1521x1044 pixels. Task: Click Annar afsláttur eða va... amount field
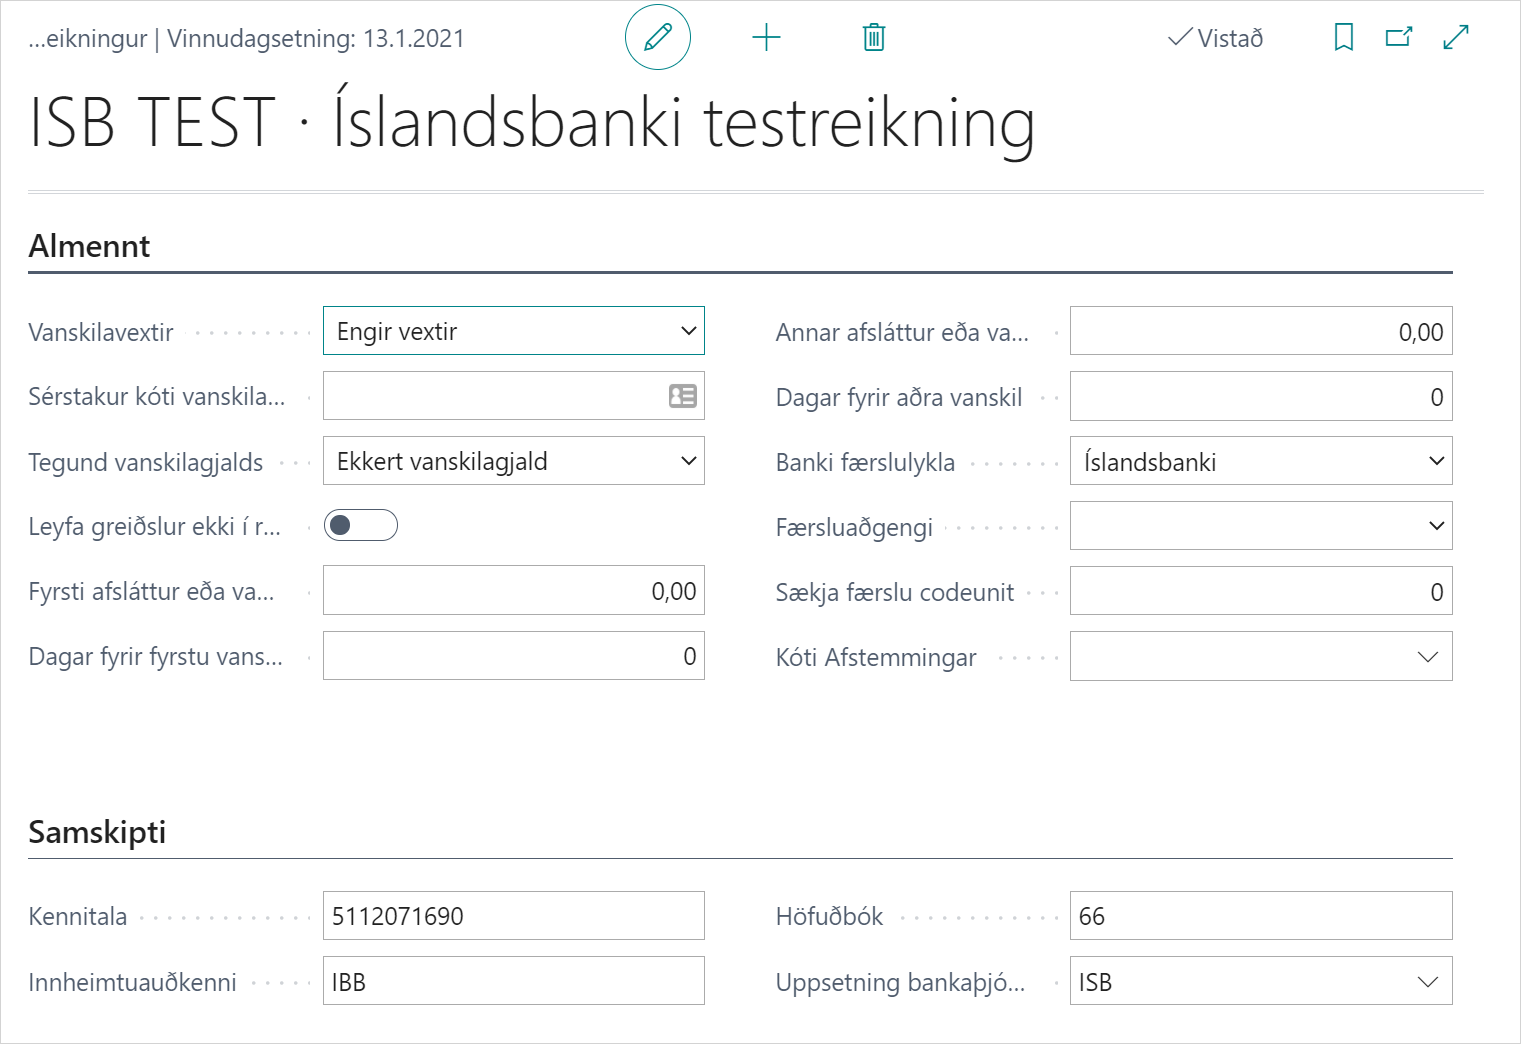pyautogui.click(x=1261, y=331)
